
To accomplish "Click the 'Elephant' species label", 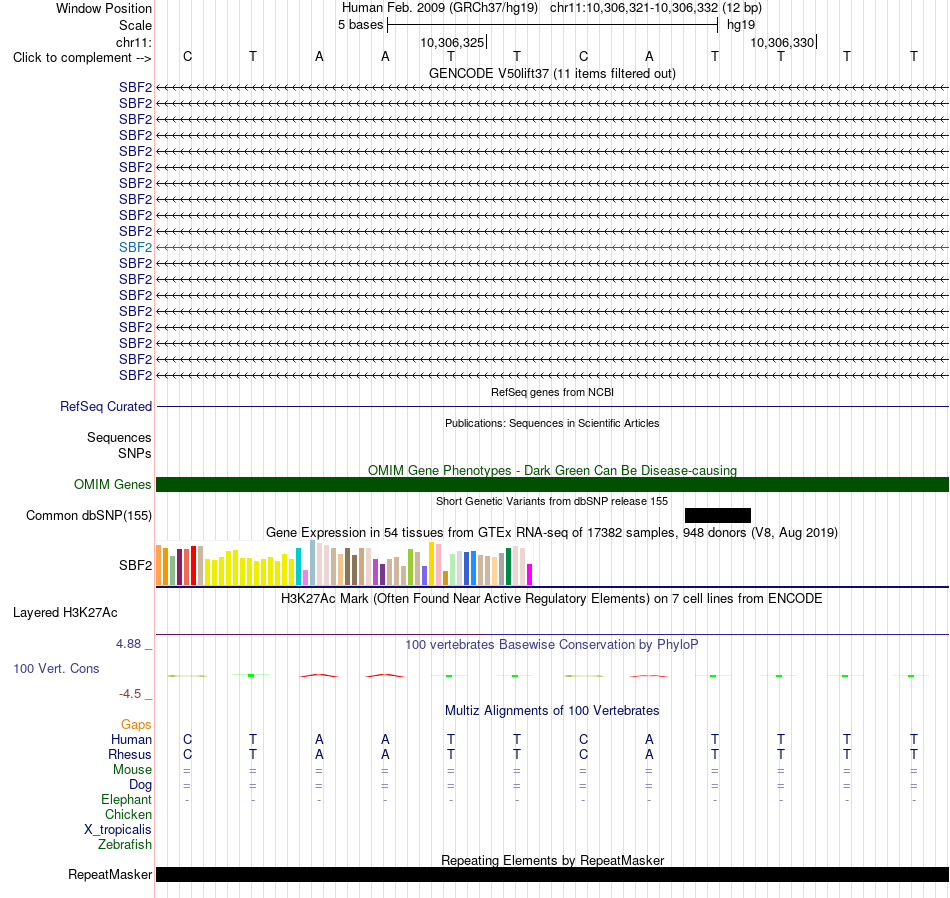I will [126, 800].
